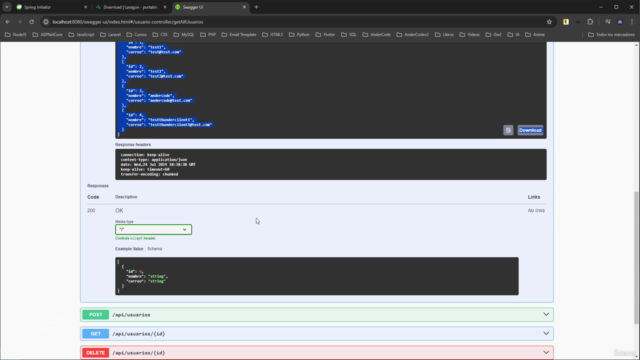Click the OK response description

pyautogui.click(x=119, y=211)
